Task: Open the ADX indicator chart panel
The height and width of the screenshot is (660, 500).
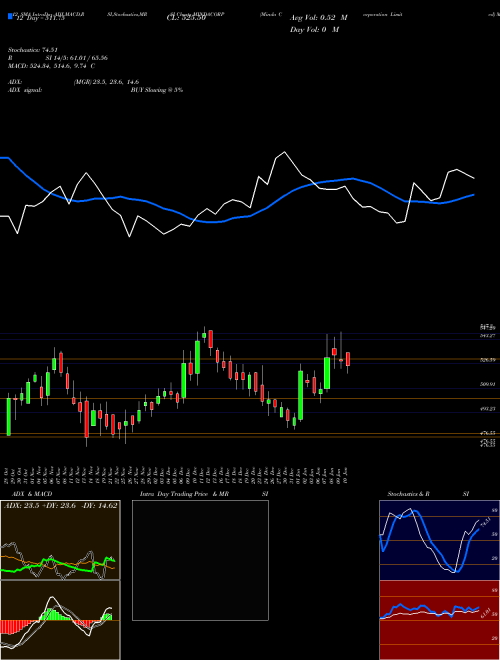Action: (60, 540)
